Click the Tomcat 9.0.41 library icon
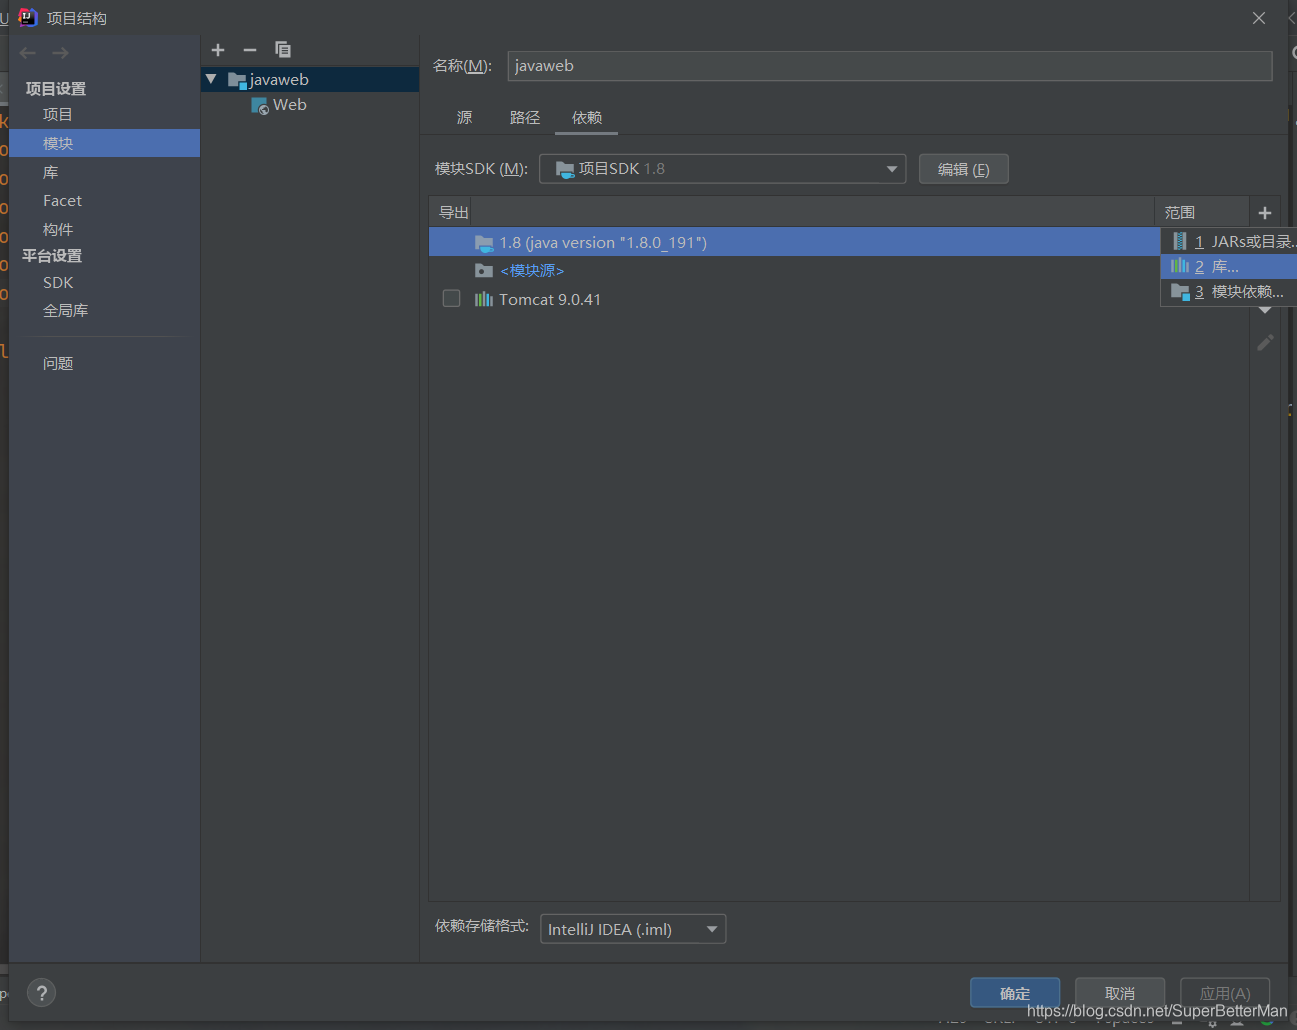The height and width of the screenshot is (1030, 1297). tap(484, 299)
